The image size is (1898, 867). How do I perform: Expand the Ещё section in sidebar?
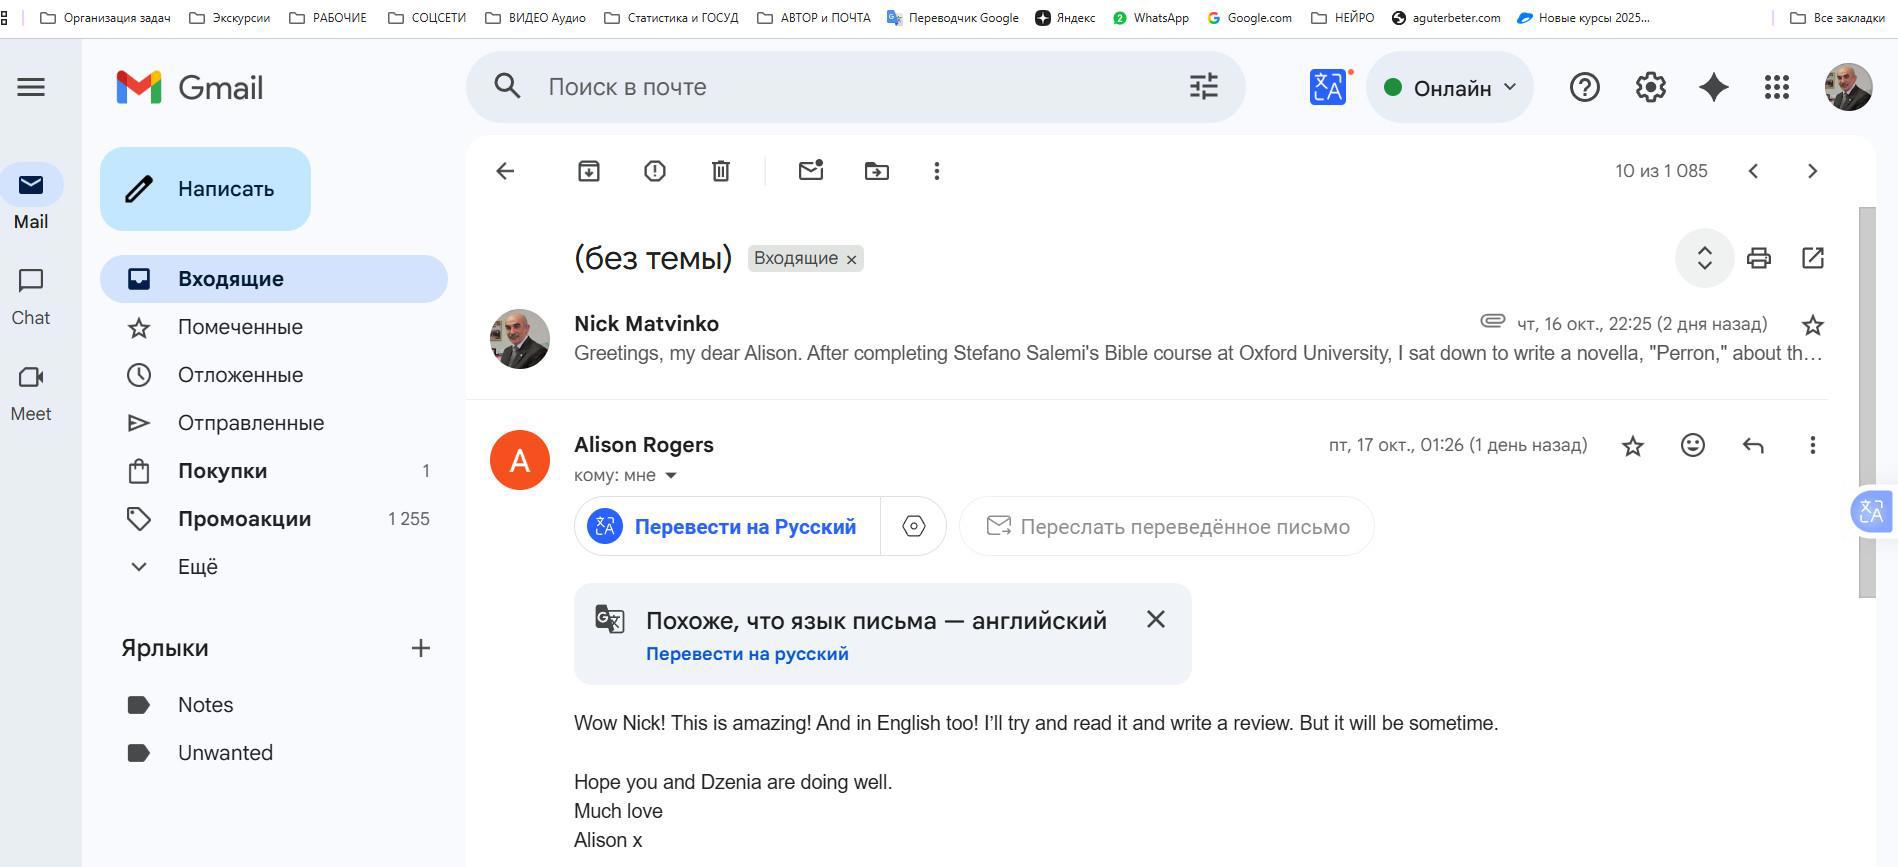(x=197, y=567)
